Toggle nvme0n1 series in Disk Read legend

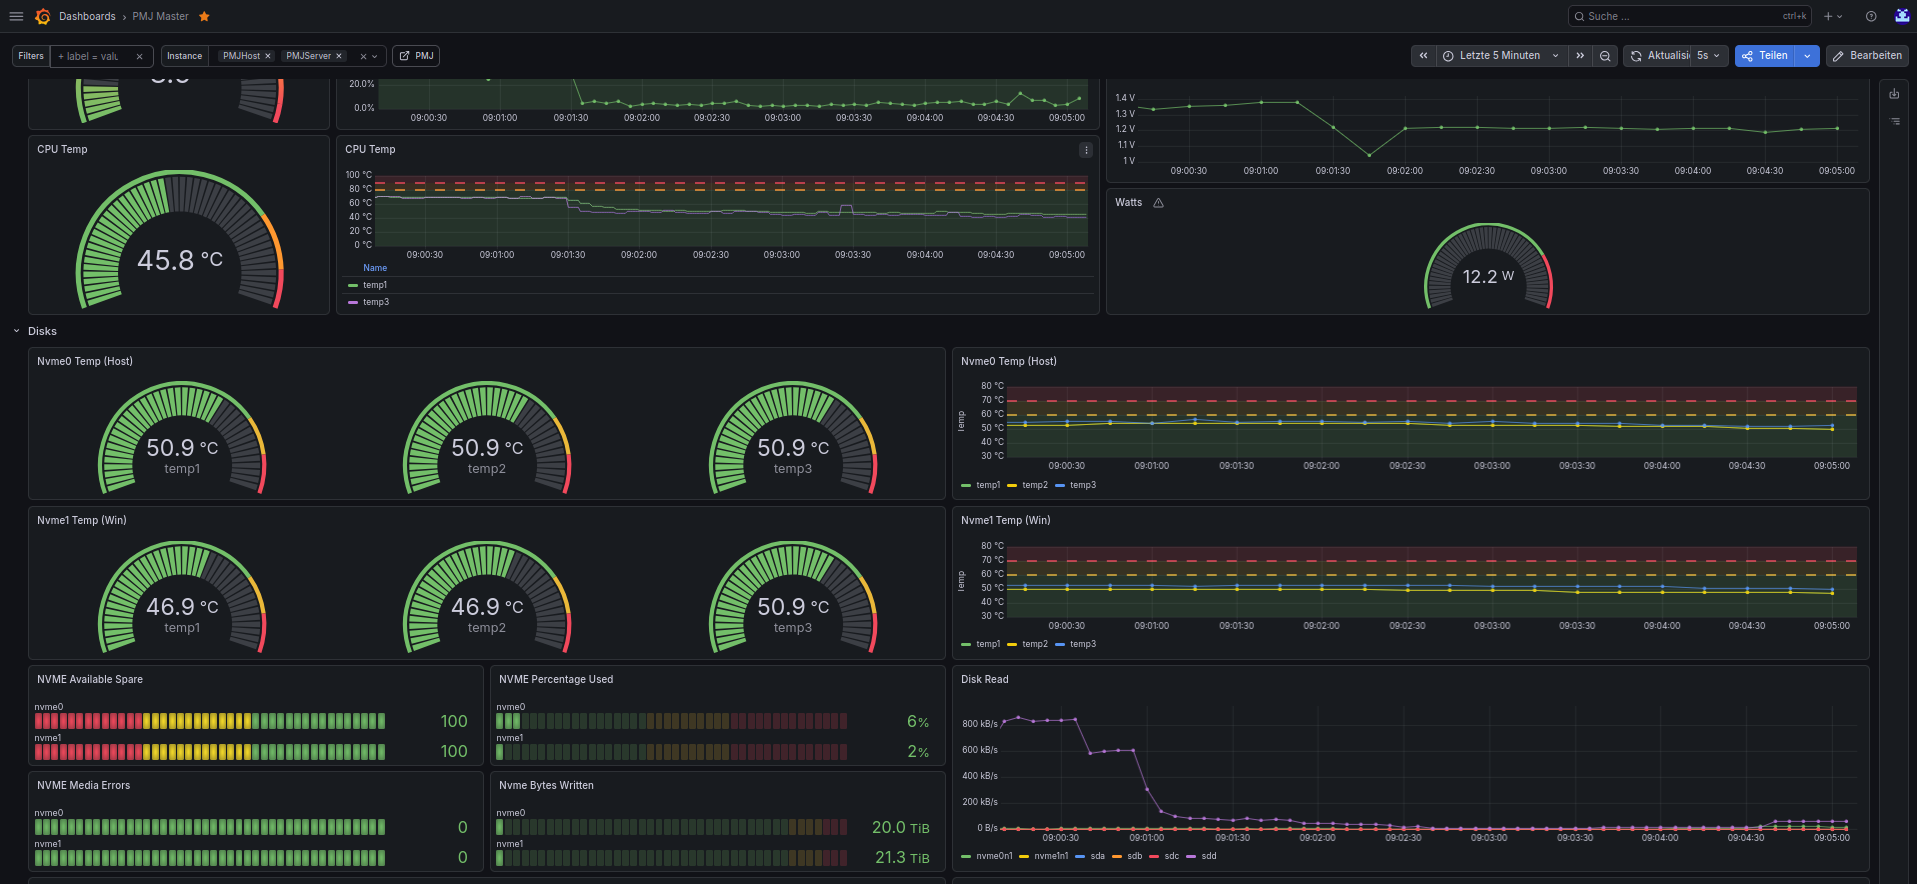(994, 856)
